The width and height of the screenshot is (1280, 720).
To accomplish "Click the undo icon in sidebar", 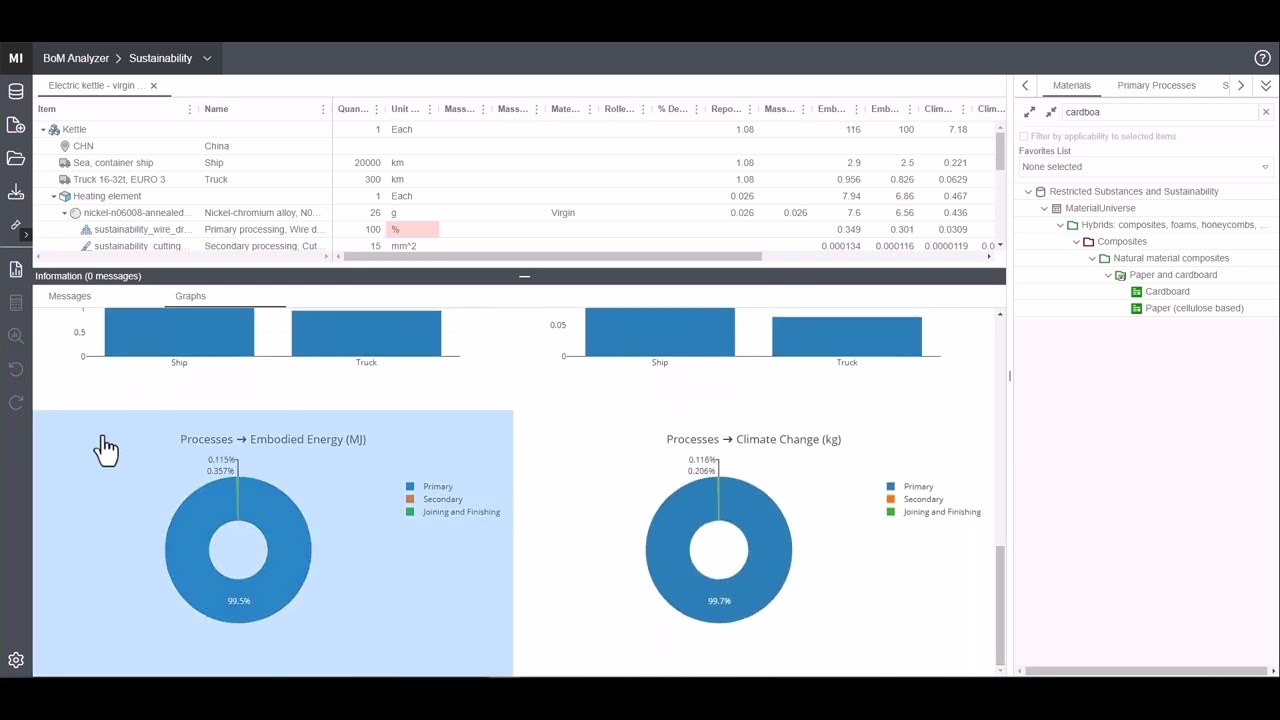I will pos(15,369).
